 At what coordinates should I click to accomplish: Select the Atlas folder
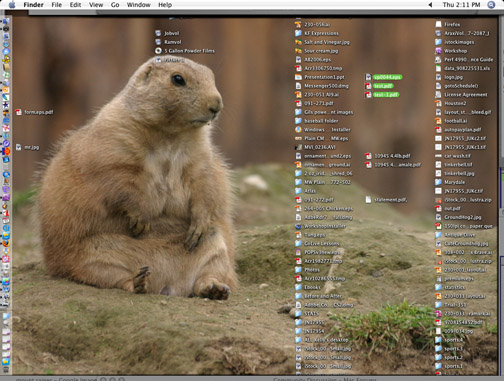click(298, 191)
